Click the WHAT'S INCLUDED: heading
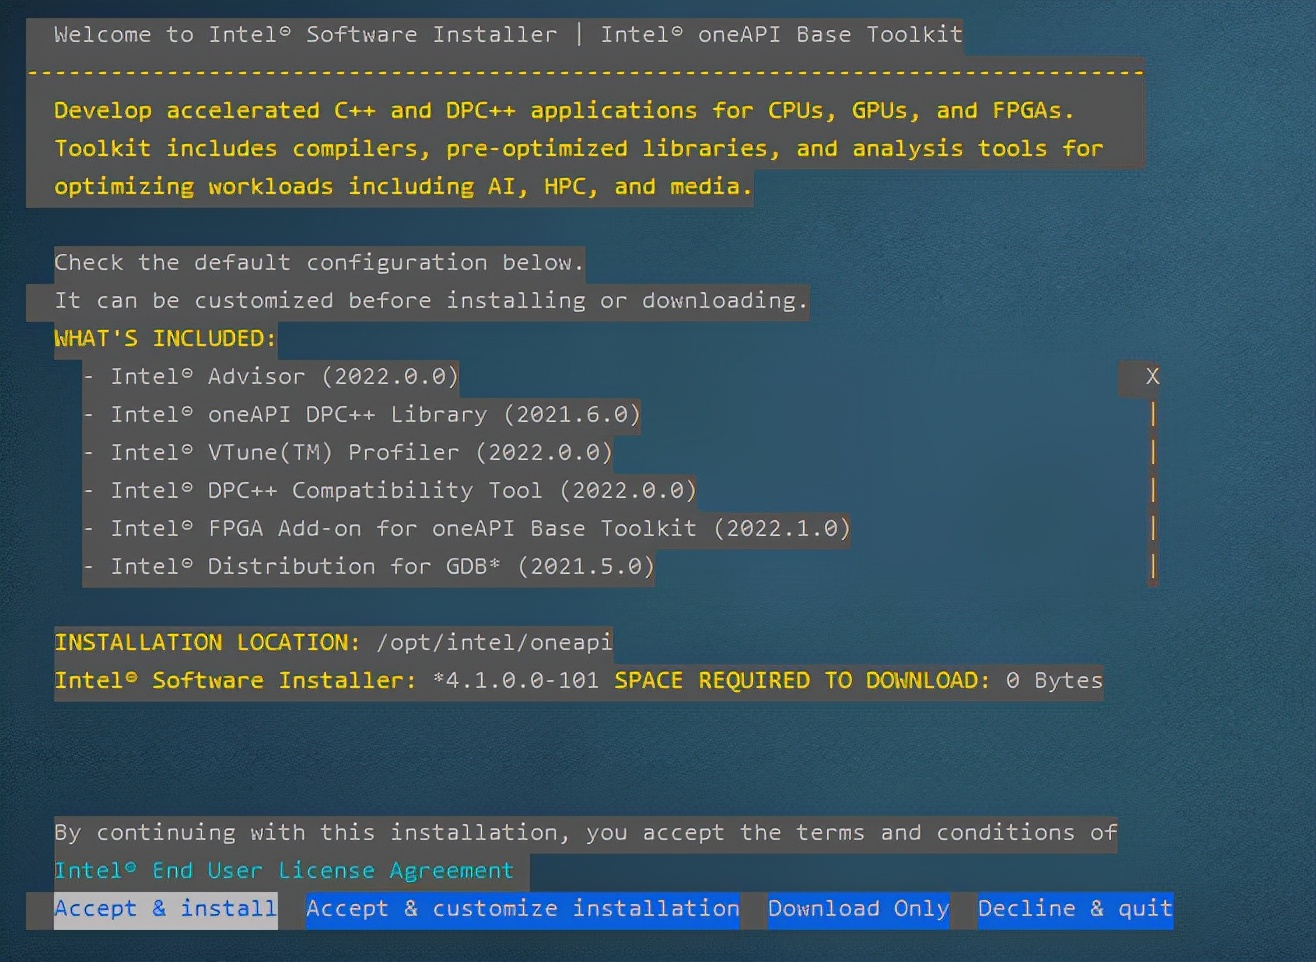Screen dimensions: 1316x962 coord(165,338)
